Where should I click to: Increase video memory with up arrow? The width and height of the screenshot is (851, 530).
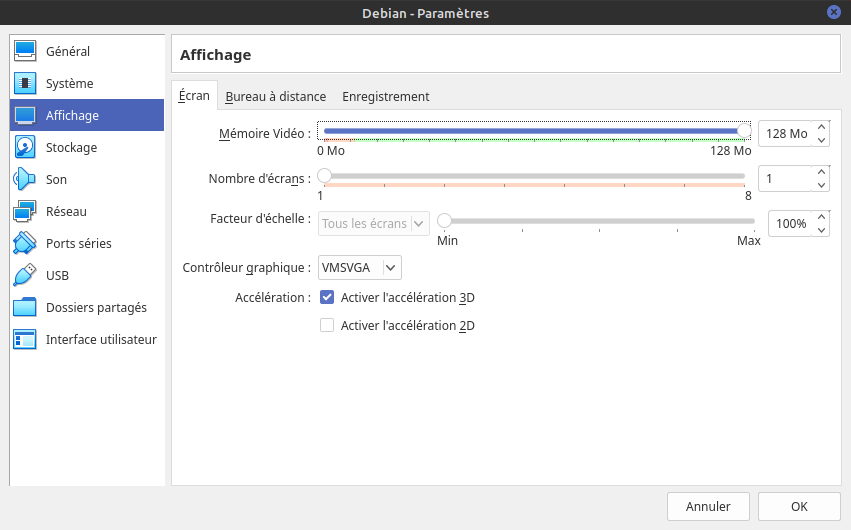coord(821,127)
